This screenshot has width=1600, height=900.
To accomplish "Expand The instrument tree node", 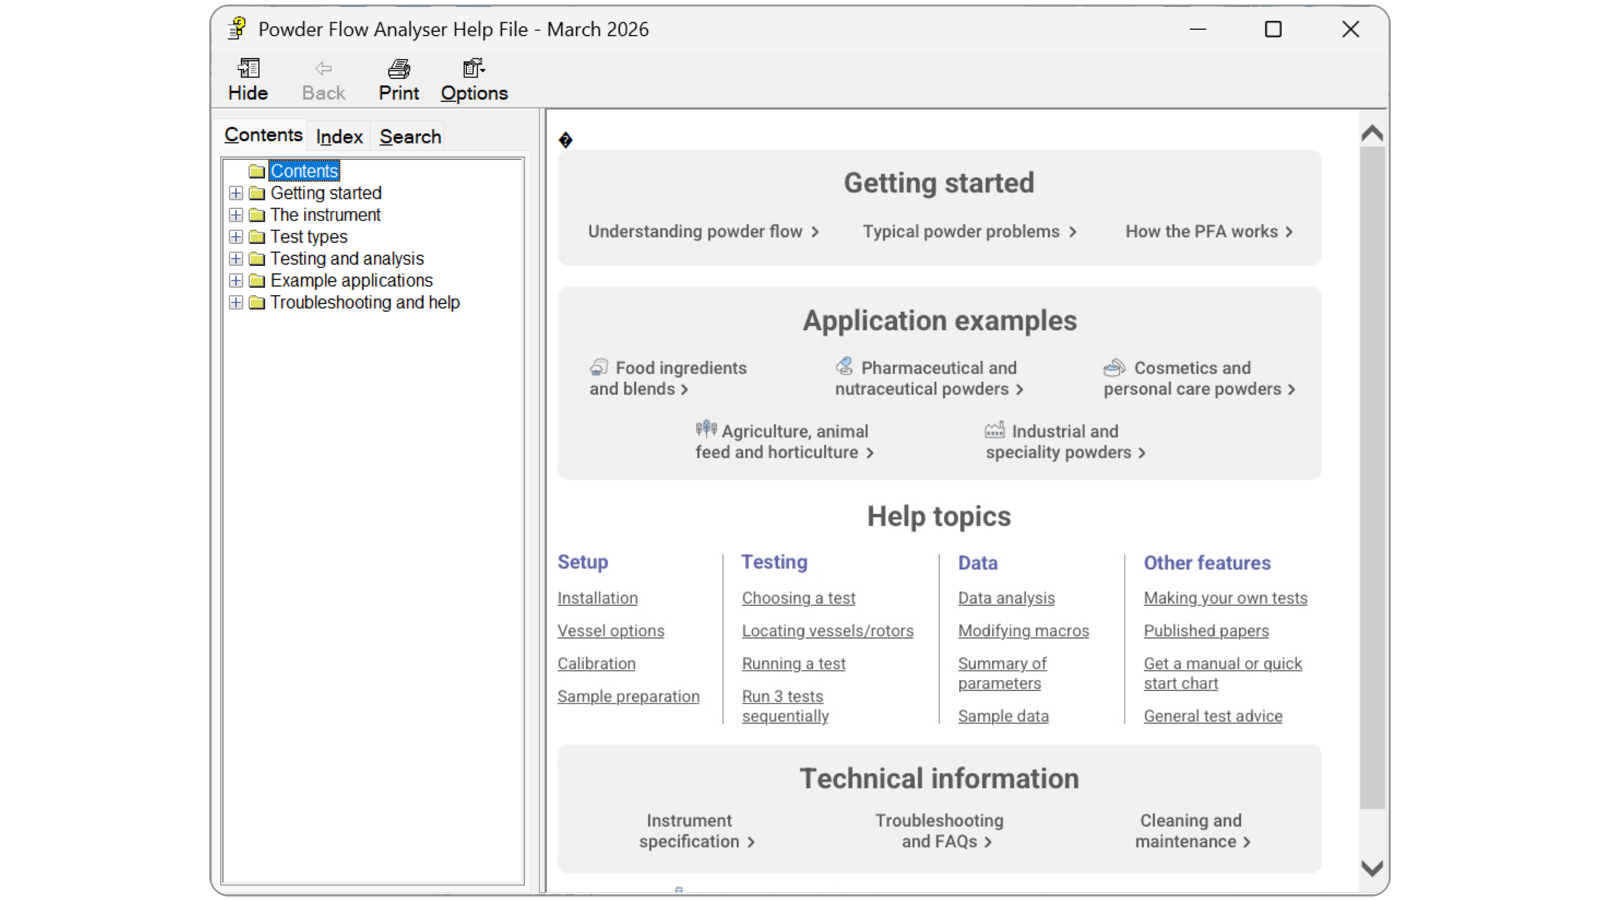I will [236, 215].
